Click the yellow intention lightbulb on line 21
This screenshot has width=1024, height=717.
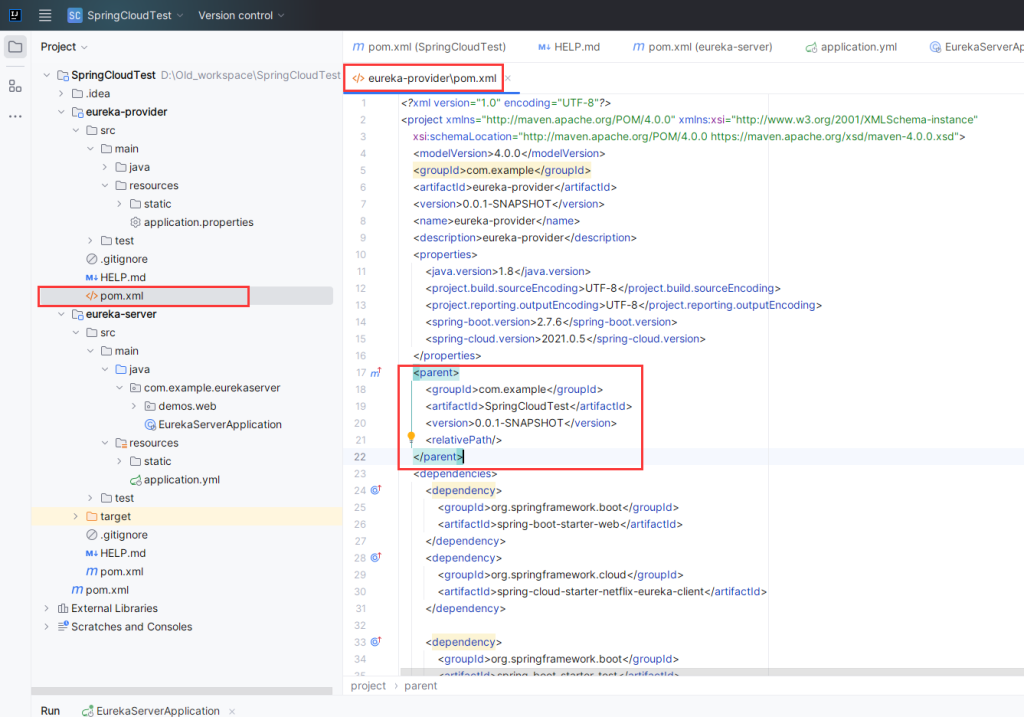410,437
